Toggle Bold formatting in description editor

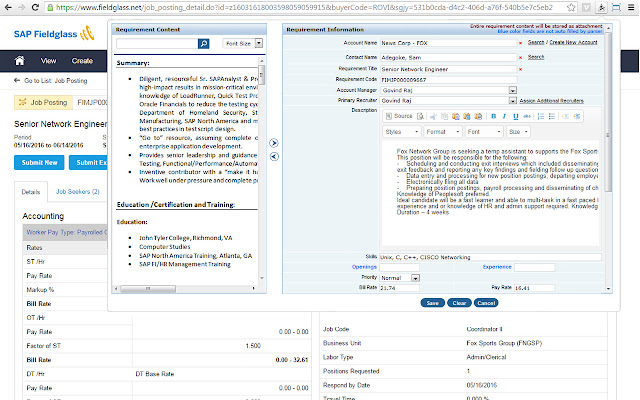click(x=493, y=116)
